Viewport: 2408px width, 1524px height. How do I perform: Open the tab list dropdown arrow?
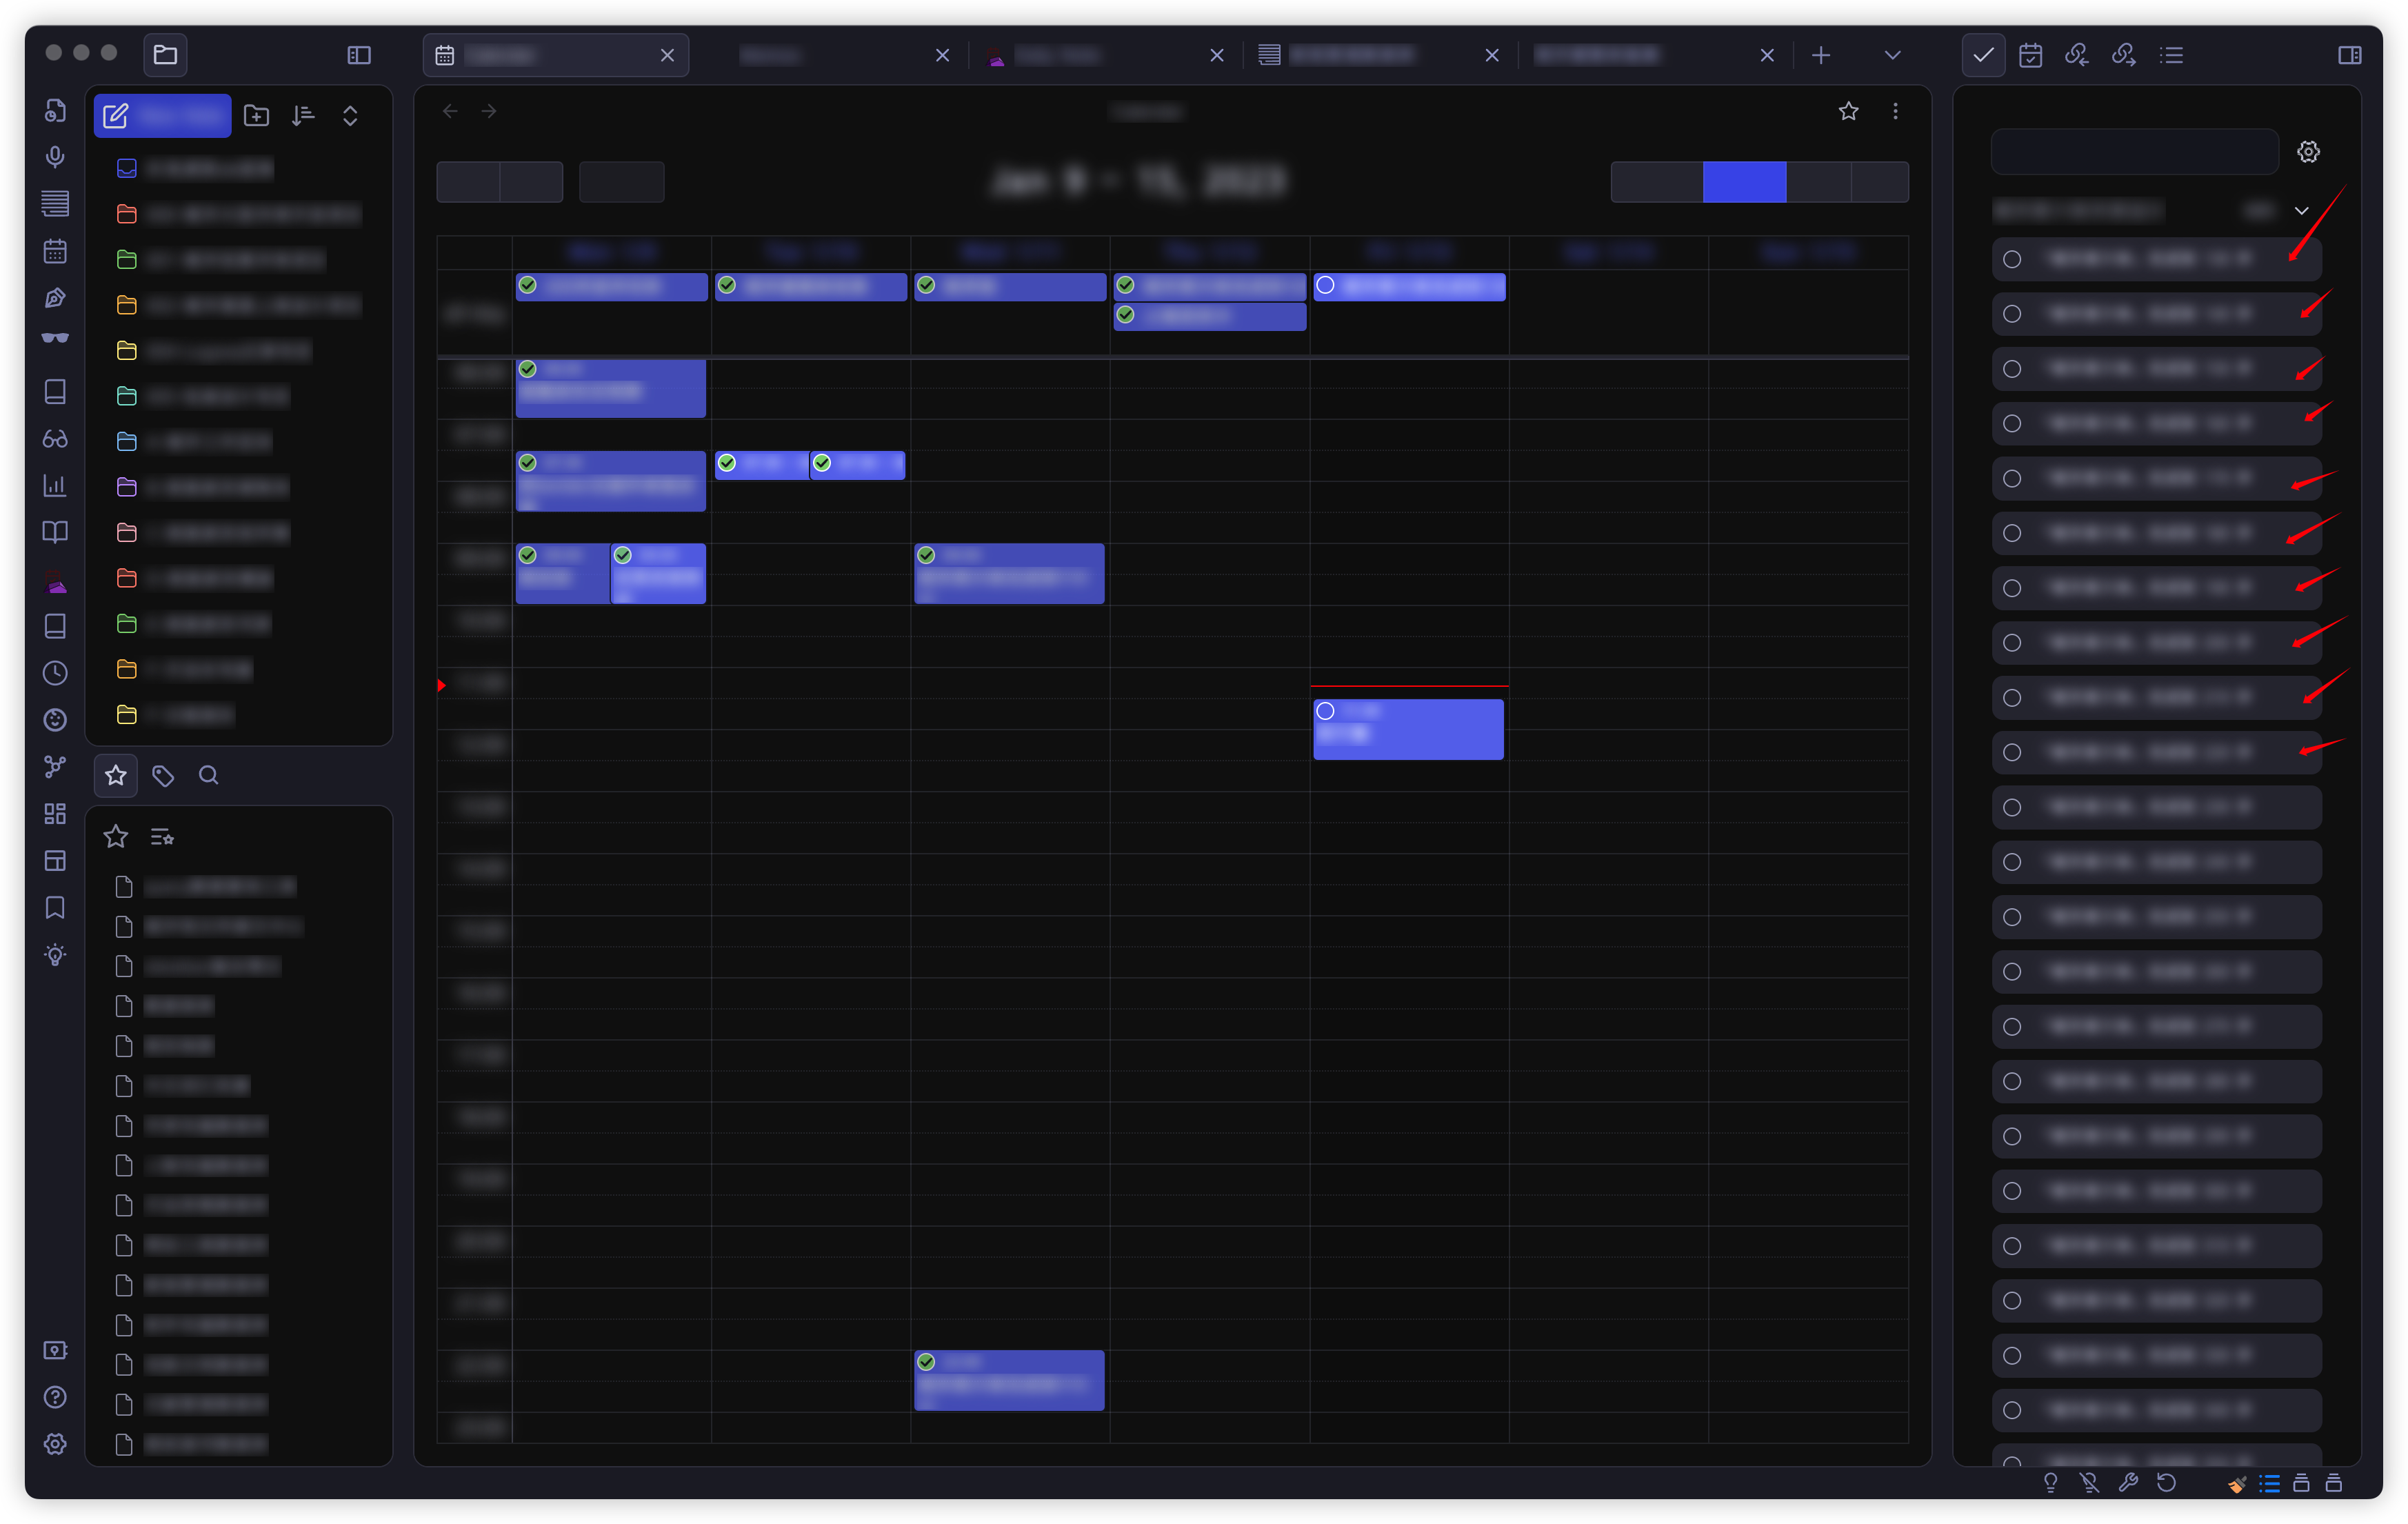(x=1892, y=55)
